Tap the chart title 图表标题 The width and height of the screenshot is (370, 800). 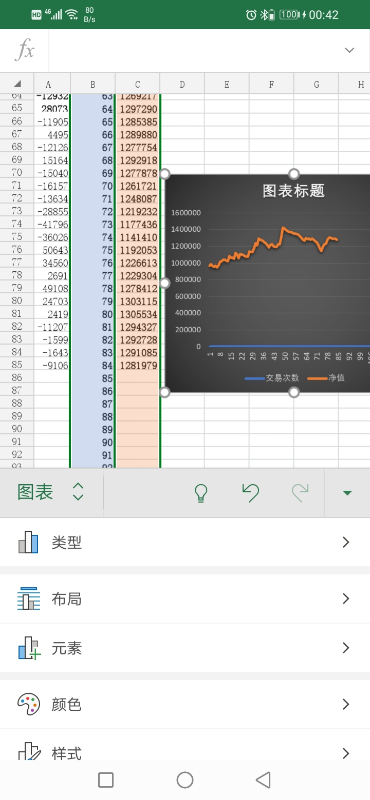tap(293, 191)
